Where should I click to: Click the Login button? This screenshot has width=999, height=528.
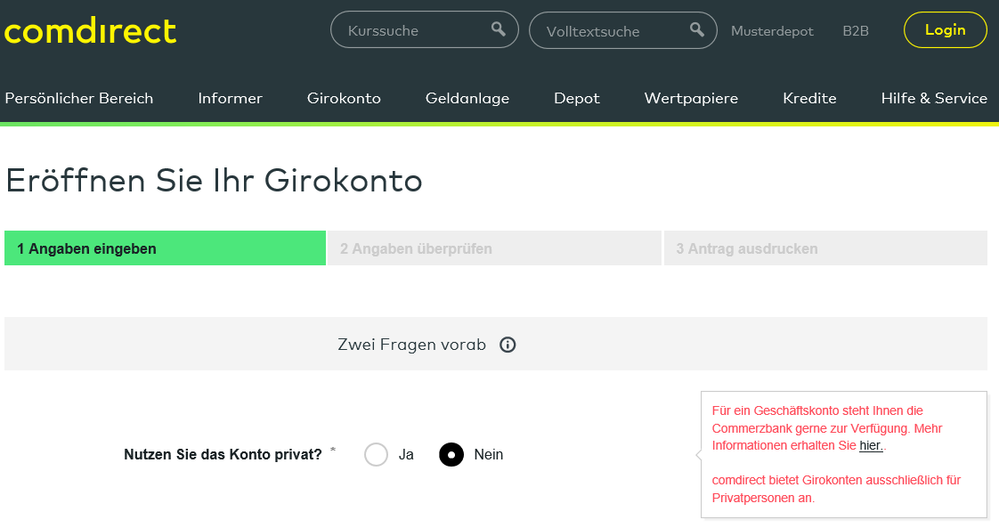tap(945, 30)
